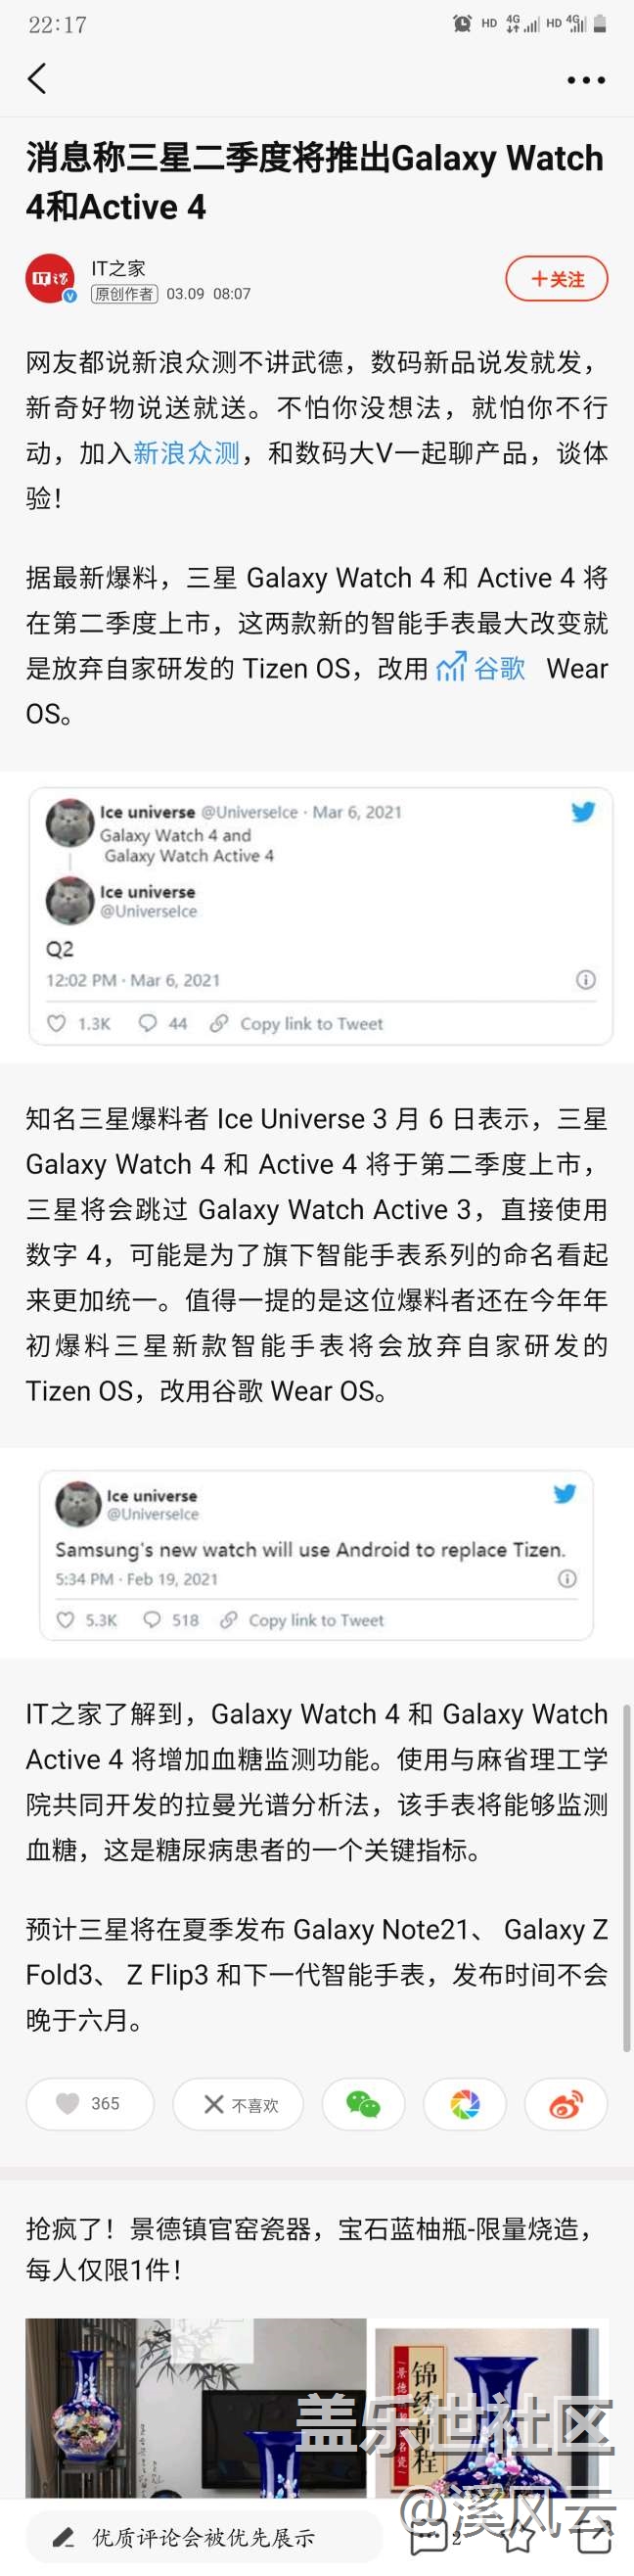Screen dimensions: 634x2576
Task: Go back using the top-left arrow
Action: pos(38,79)
